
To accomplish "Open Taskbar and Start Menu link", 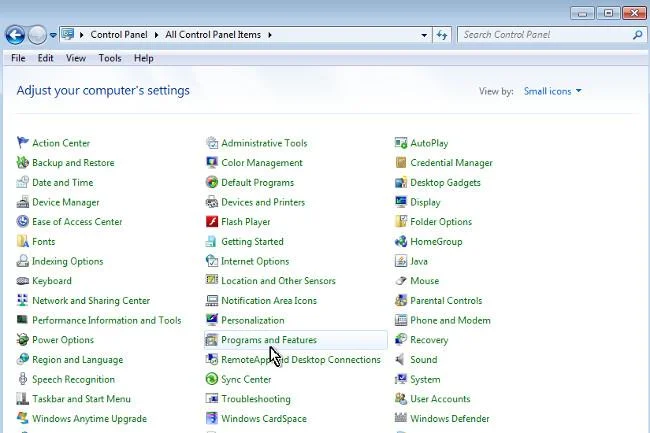I will click(x=81, y=399).
